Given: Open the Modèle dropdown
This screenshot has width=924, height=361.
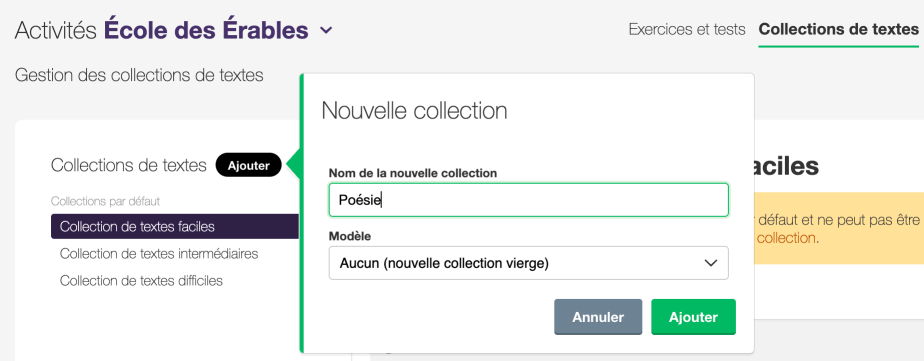Looking at the screenshot, I should [529, 263].
